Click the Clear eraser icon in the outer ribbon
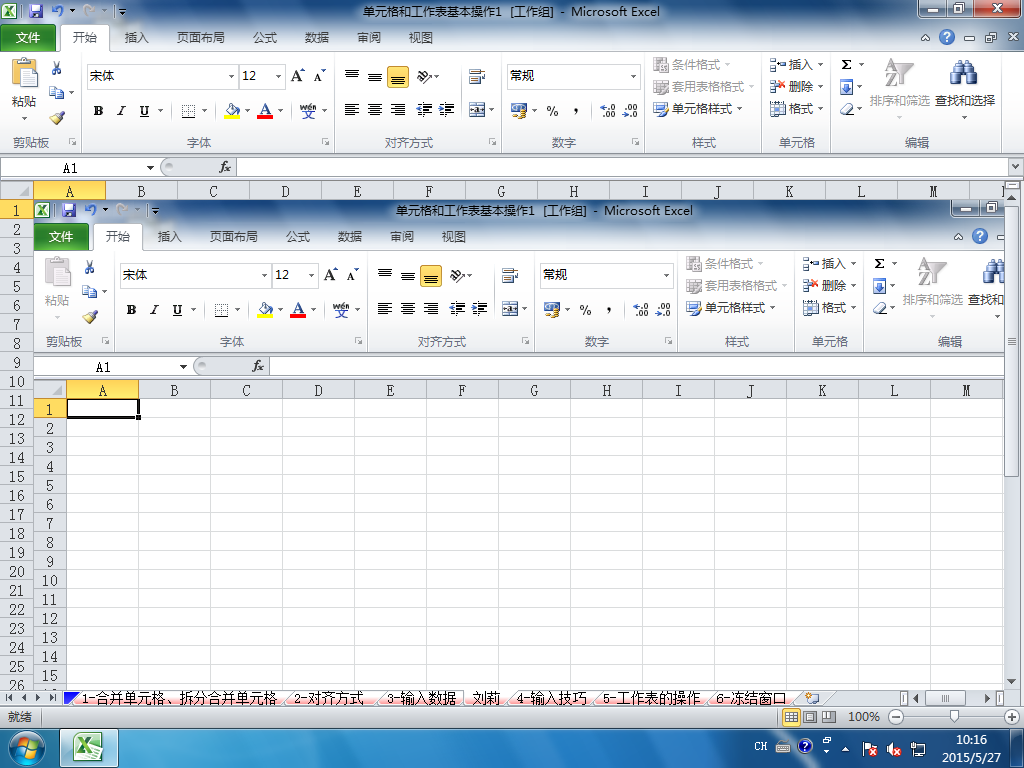The width and height of the screenshot is (1024, 768). (847, 109)
